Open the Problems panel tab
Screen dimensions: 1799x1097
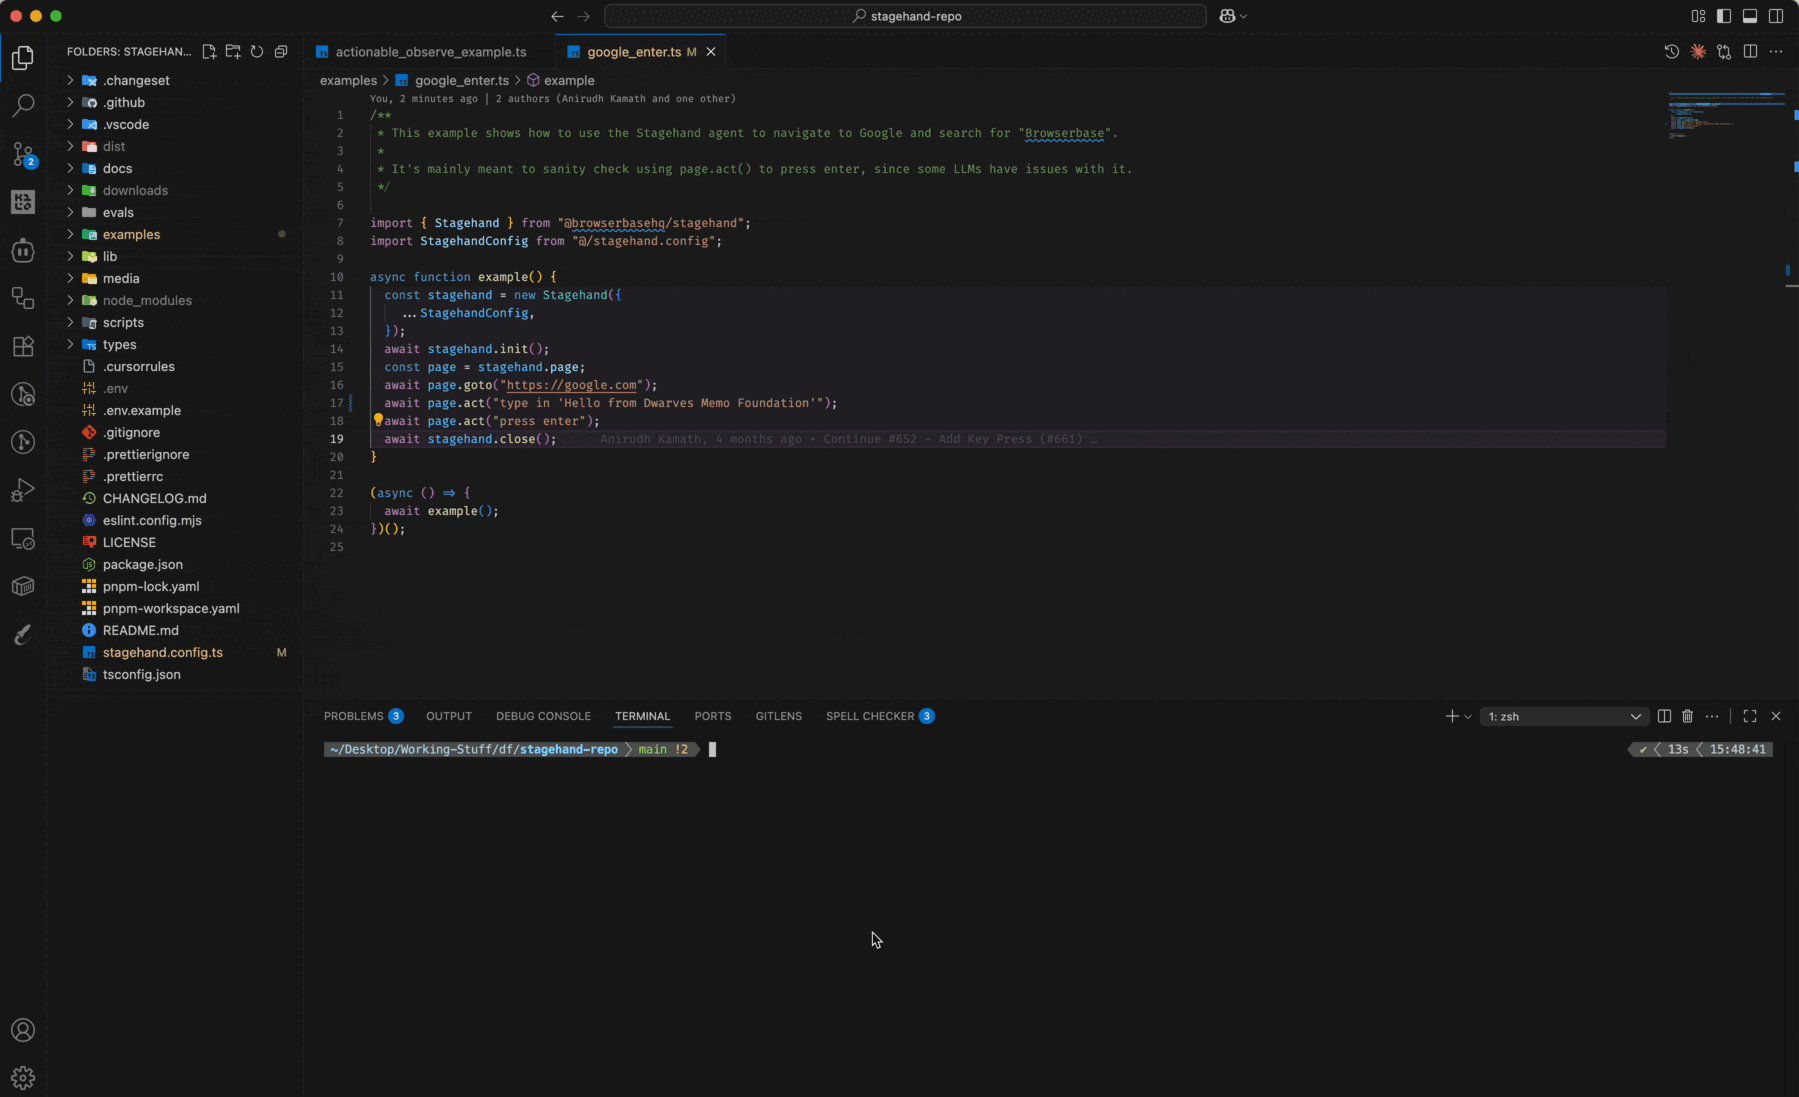tap(363, 716)
